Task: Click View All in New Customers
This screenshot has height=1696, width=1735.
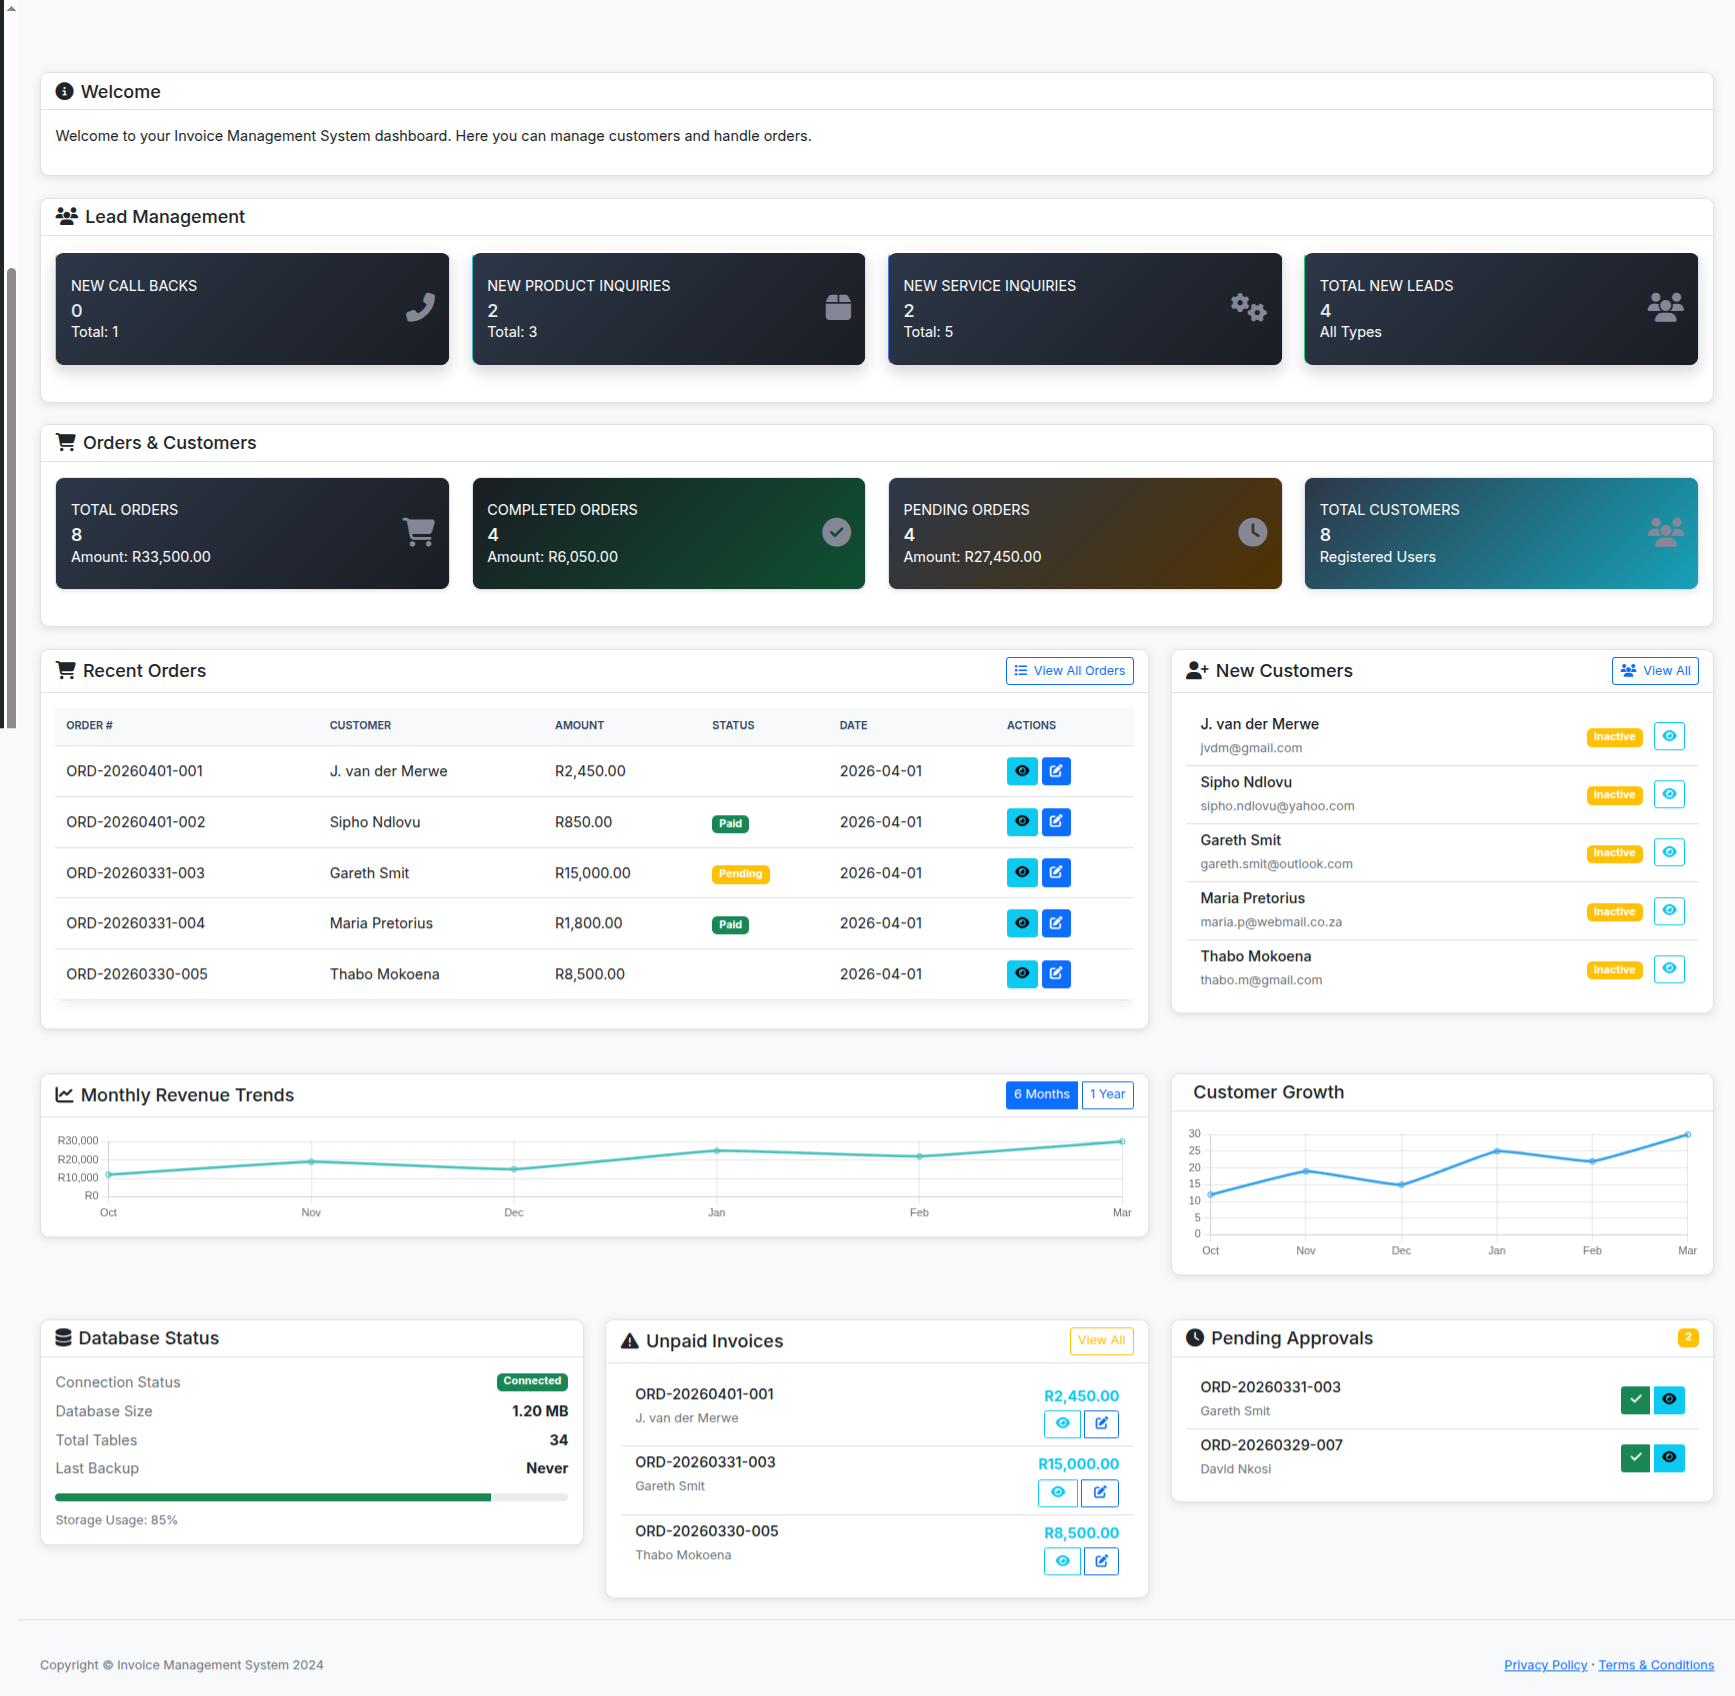Action: pyautogui.click(x=1655, y=671)
